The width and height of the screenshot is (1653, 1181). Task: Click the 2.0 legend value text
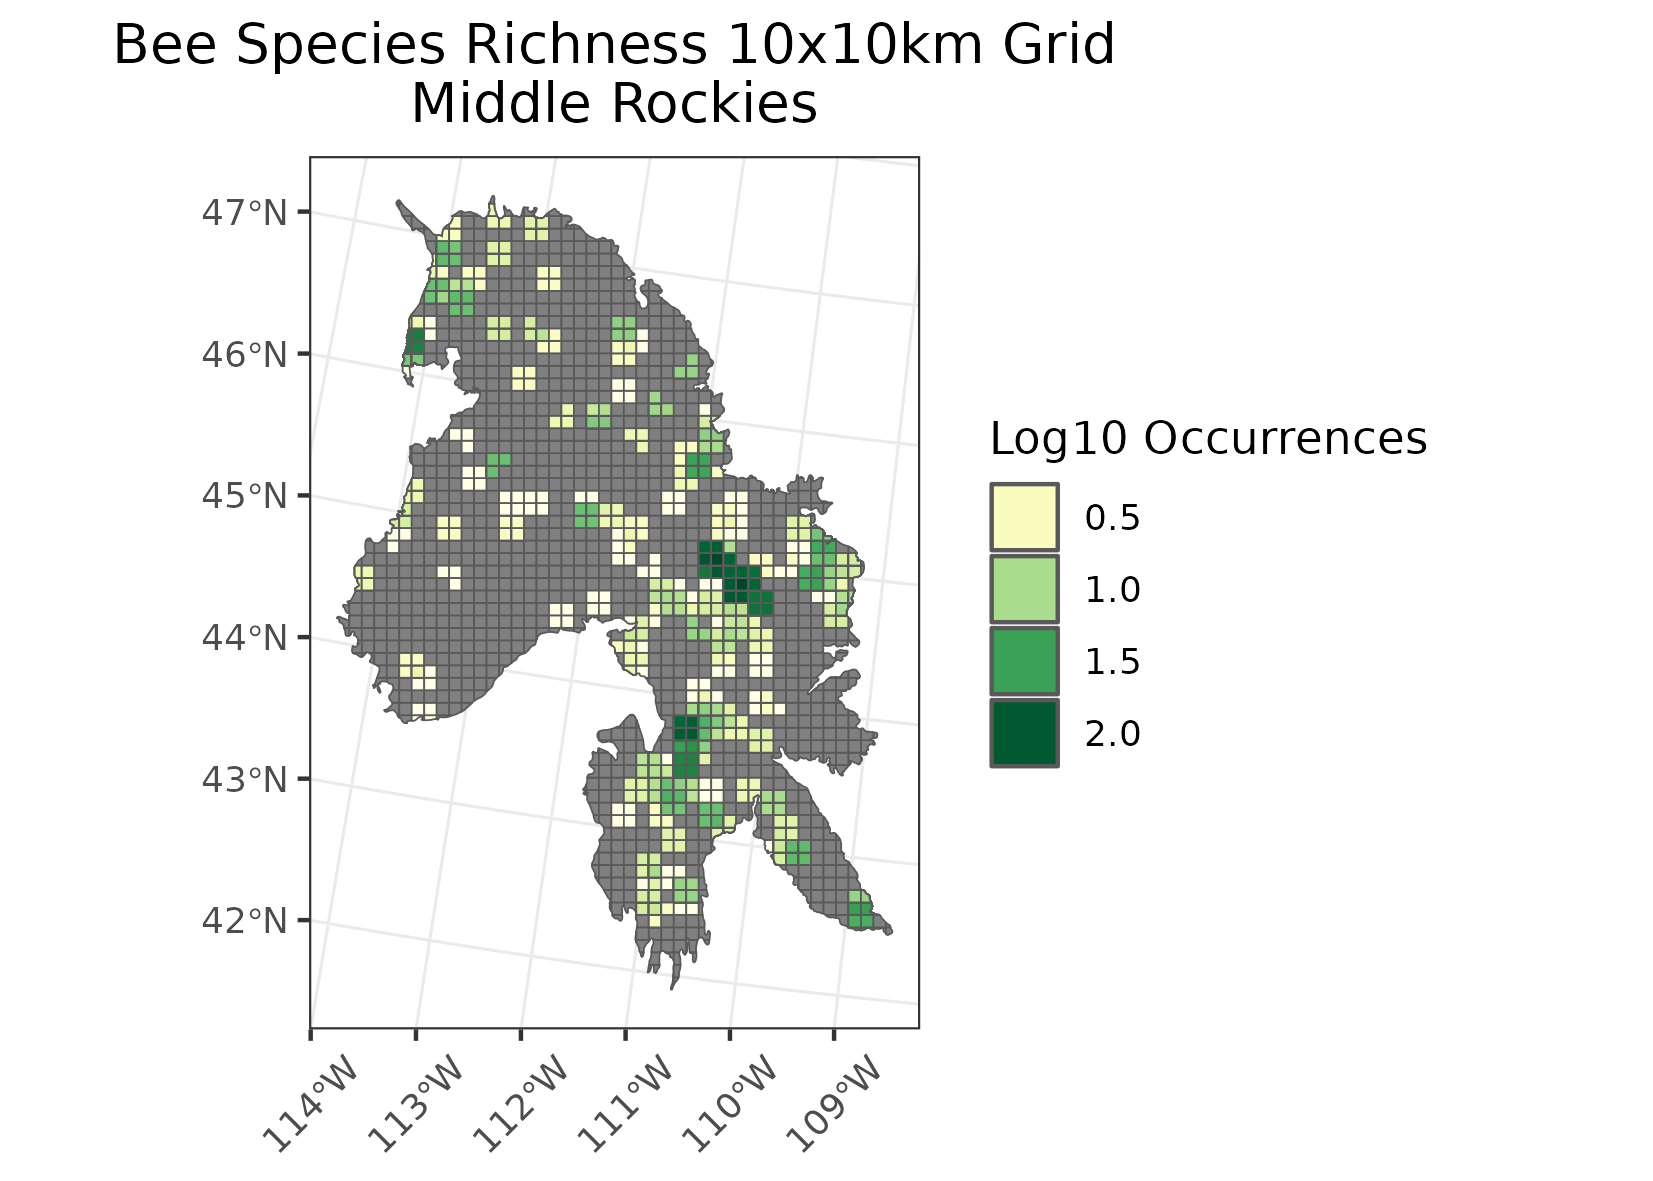[x=1112, y=734]
